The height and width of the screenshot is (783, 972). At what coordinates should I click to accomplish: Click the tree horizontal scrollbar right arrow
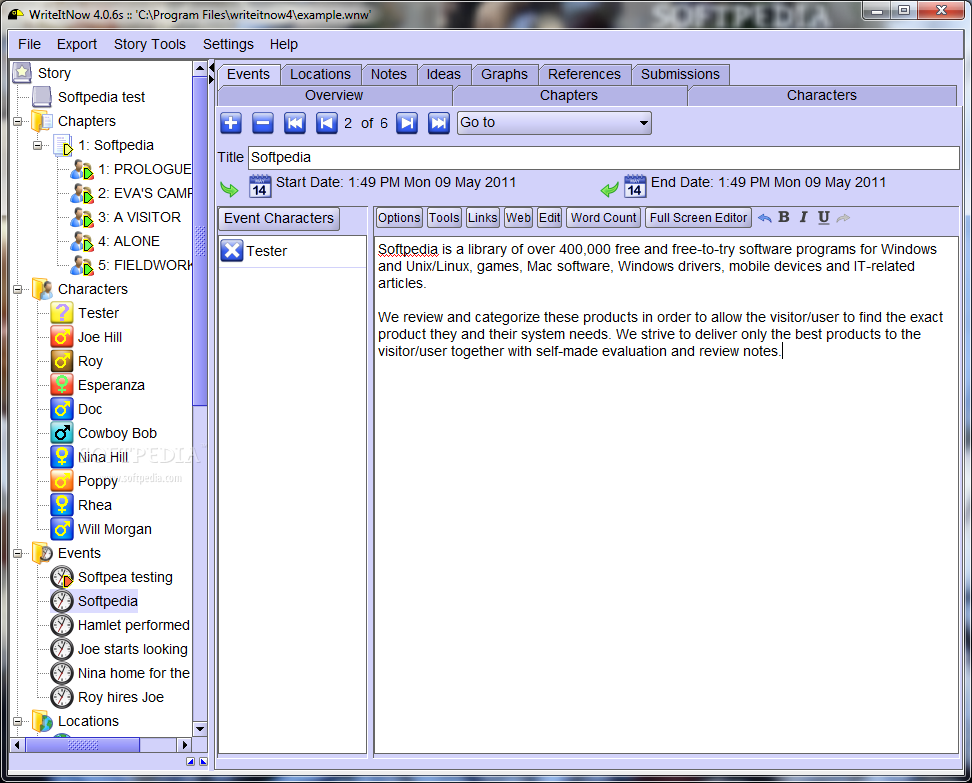(x=184, y=745)
